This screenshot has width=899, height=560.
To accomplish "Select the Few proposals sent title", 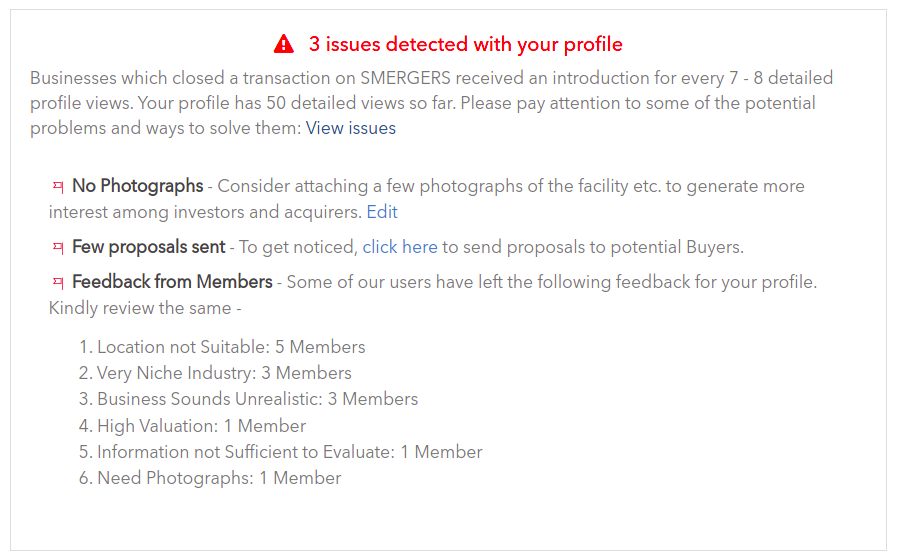I will tap(148, 247).
